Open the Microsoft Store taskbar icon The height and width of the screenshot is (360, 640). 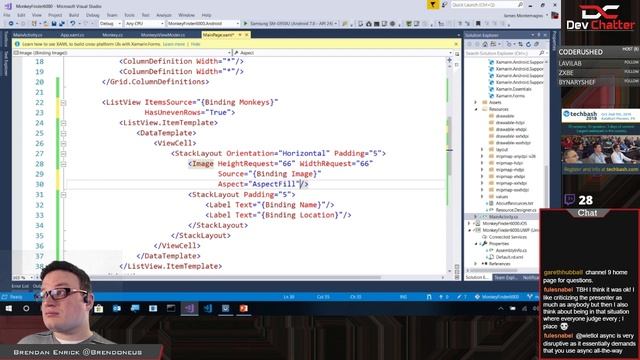coord(98,309)
